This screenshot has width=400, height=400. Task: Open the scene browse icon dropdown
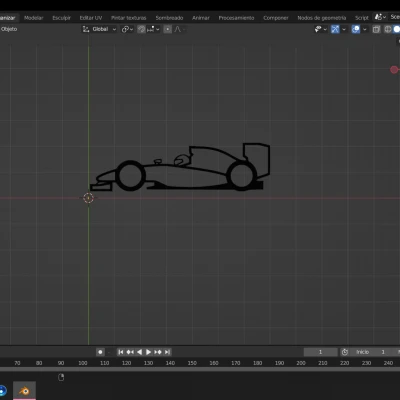click(x=381, y=17)
